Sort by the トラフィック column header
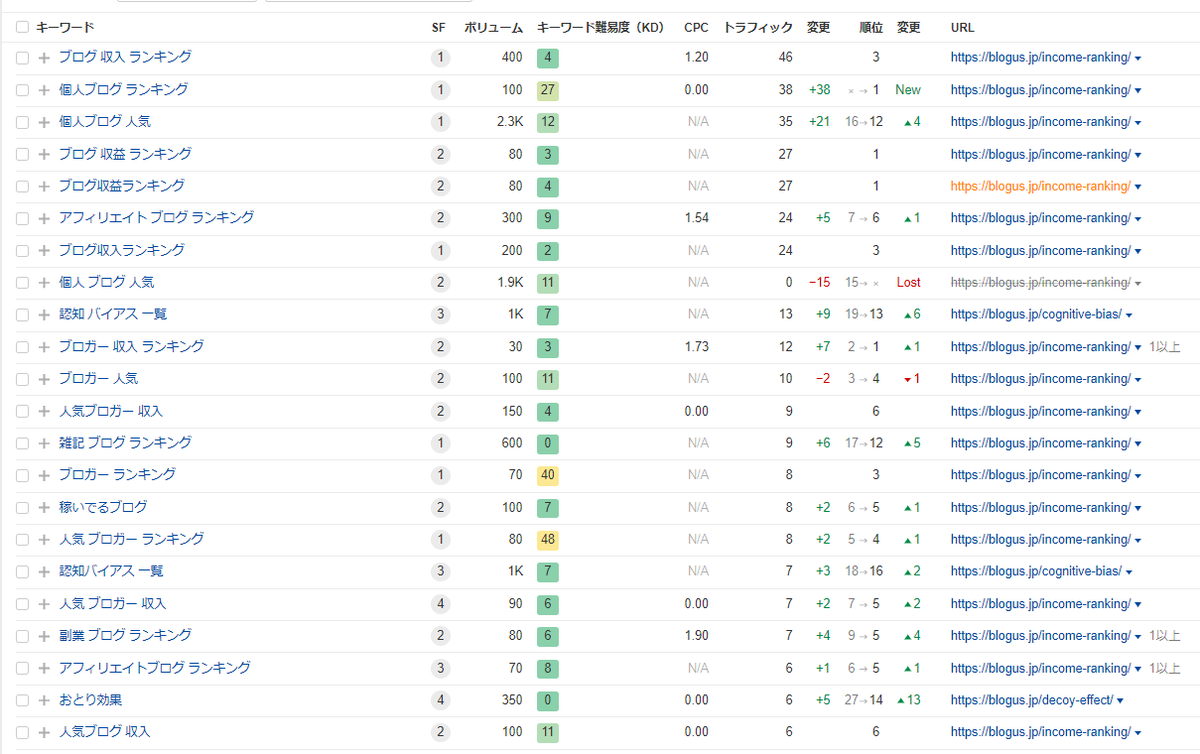Viewport: 1200px width, 754px height. coord(757,28)
